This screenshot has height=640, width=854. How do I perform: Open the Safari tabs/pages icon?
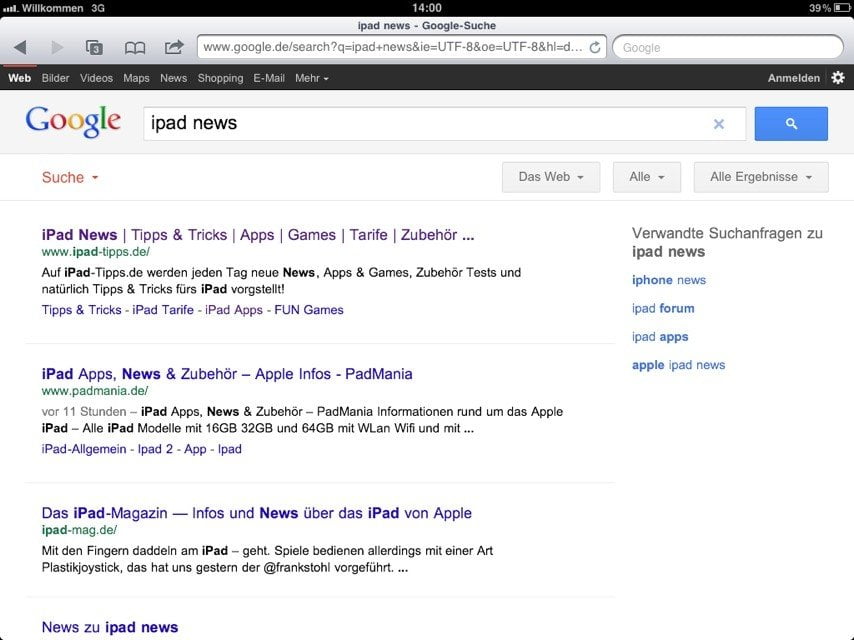(x=94, y=47)
